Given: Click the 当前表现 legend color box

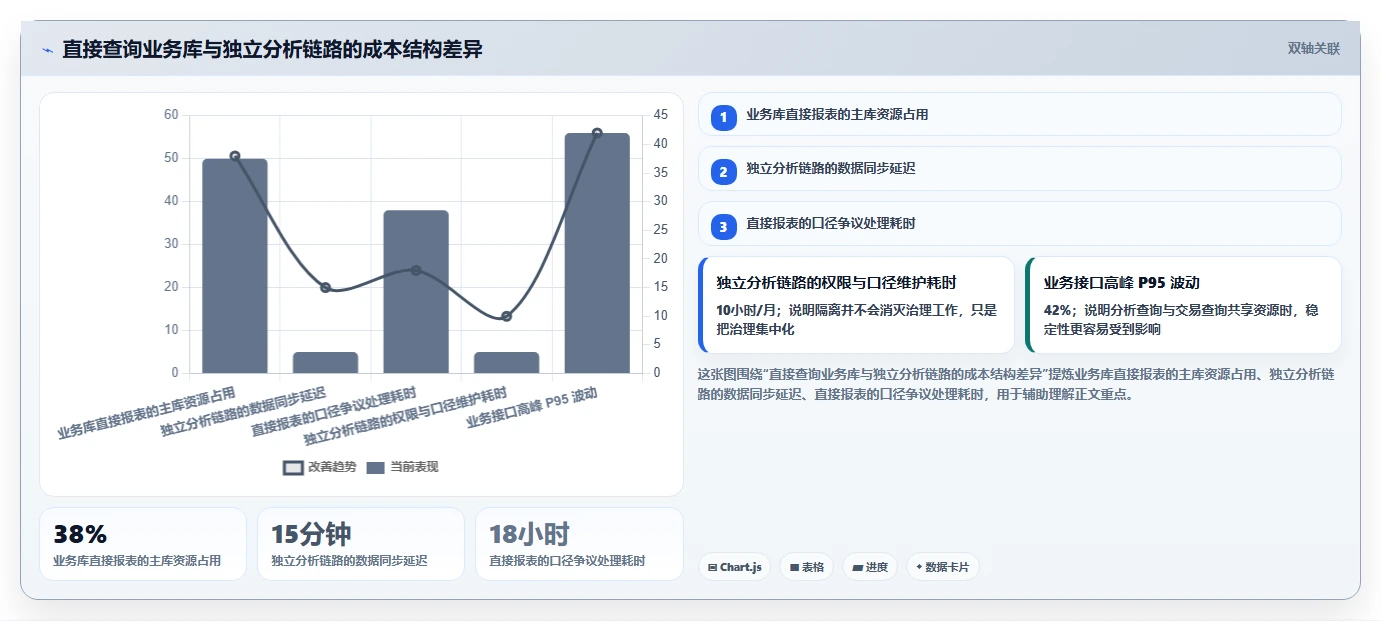Looking at the screenshot, I should click(x=376, y=467).
